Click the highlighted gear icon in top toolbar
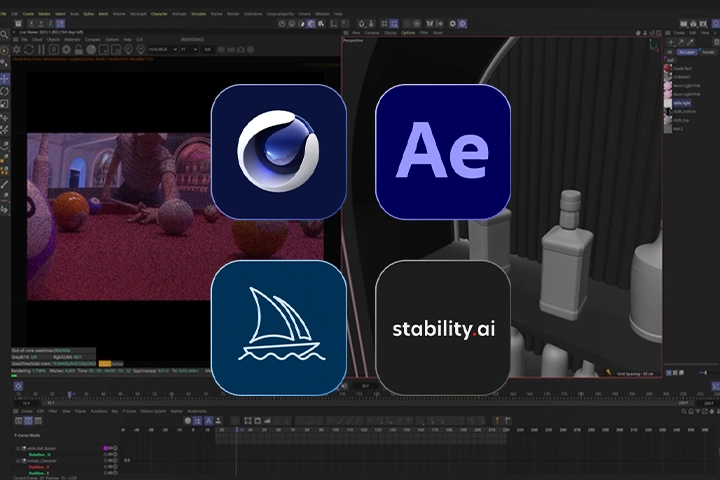 coord(462,23)
